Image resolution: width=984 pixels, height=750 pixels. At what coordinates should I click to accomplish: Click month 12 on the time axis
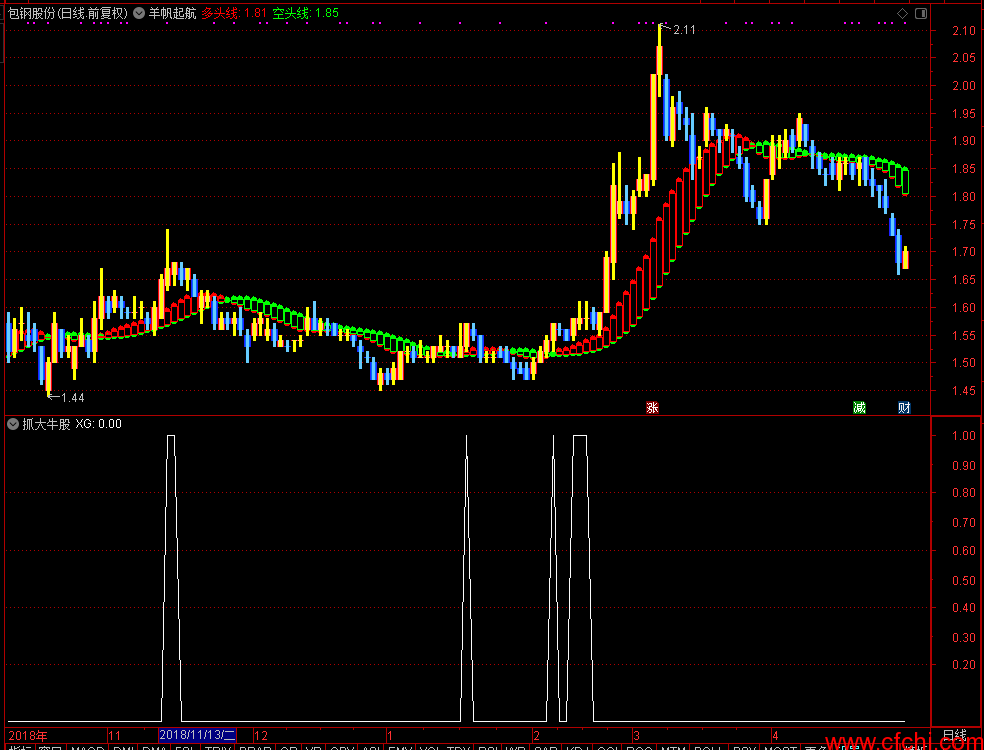262,736
